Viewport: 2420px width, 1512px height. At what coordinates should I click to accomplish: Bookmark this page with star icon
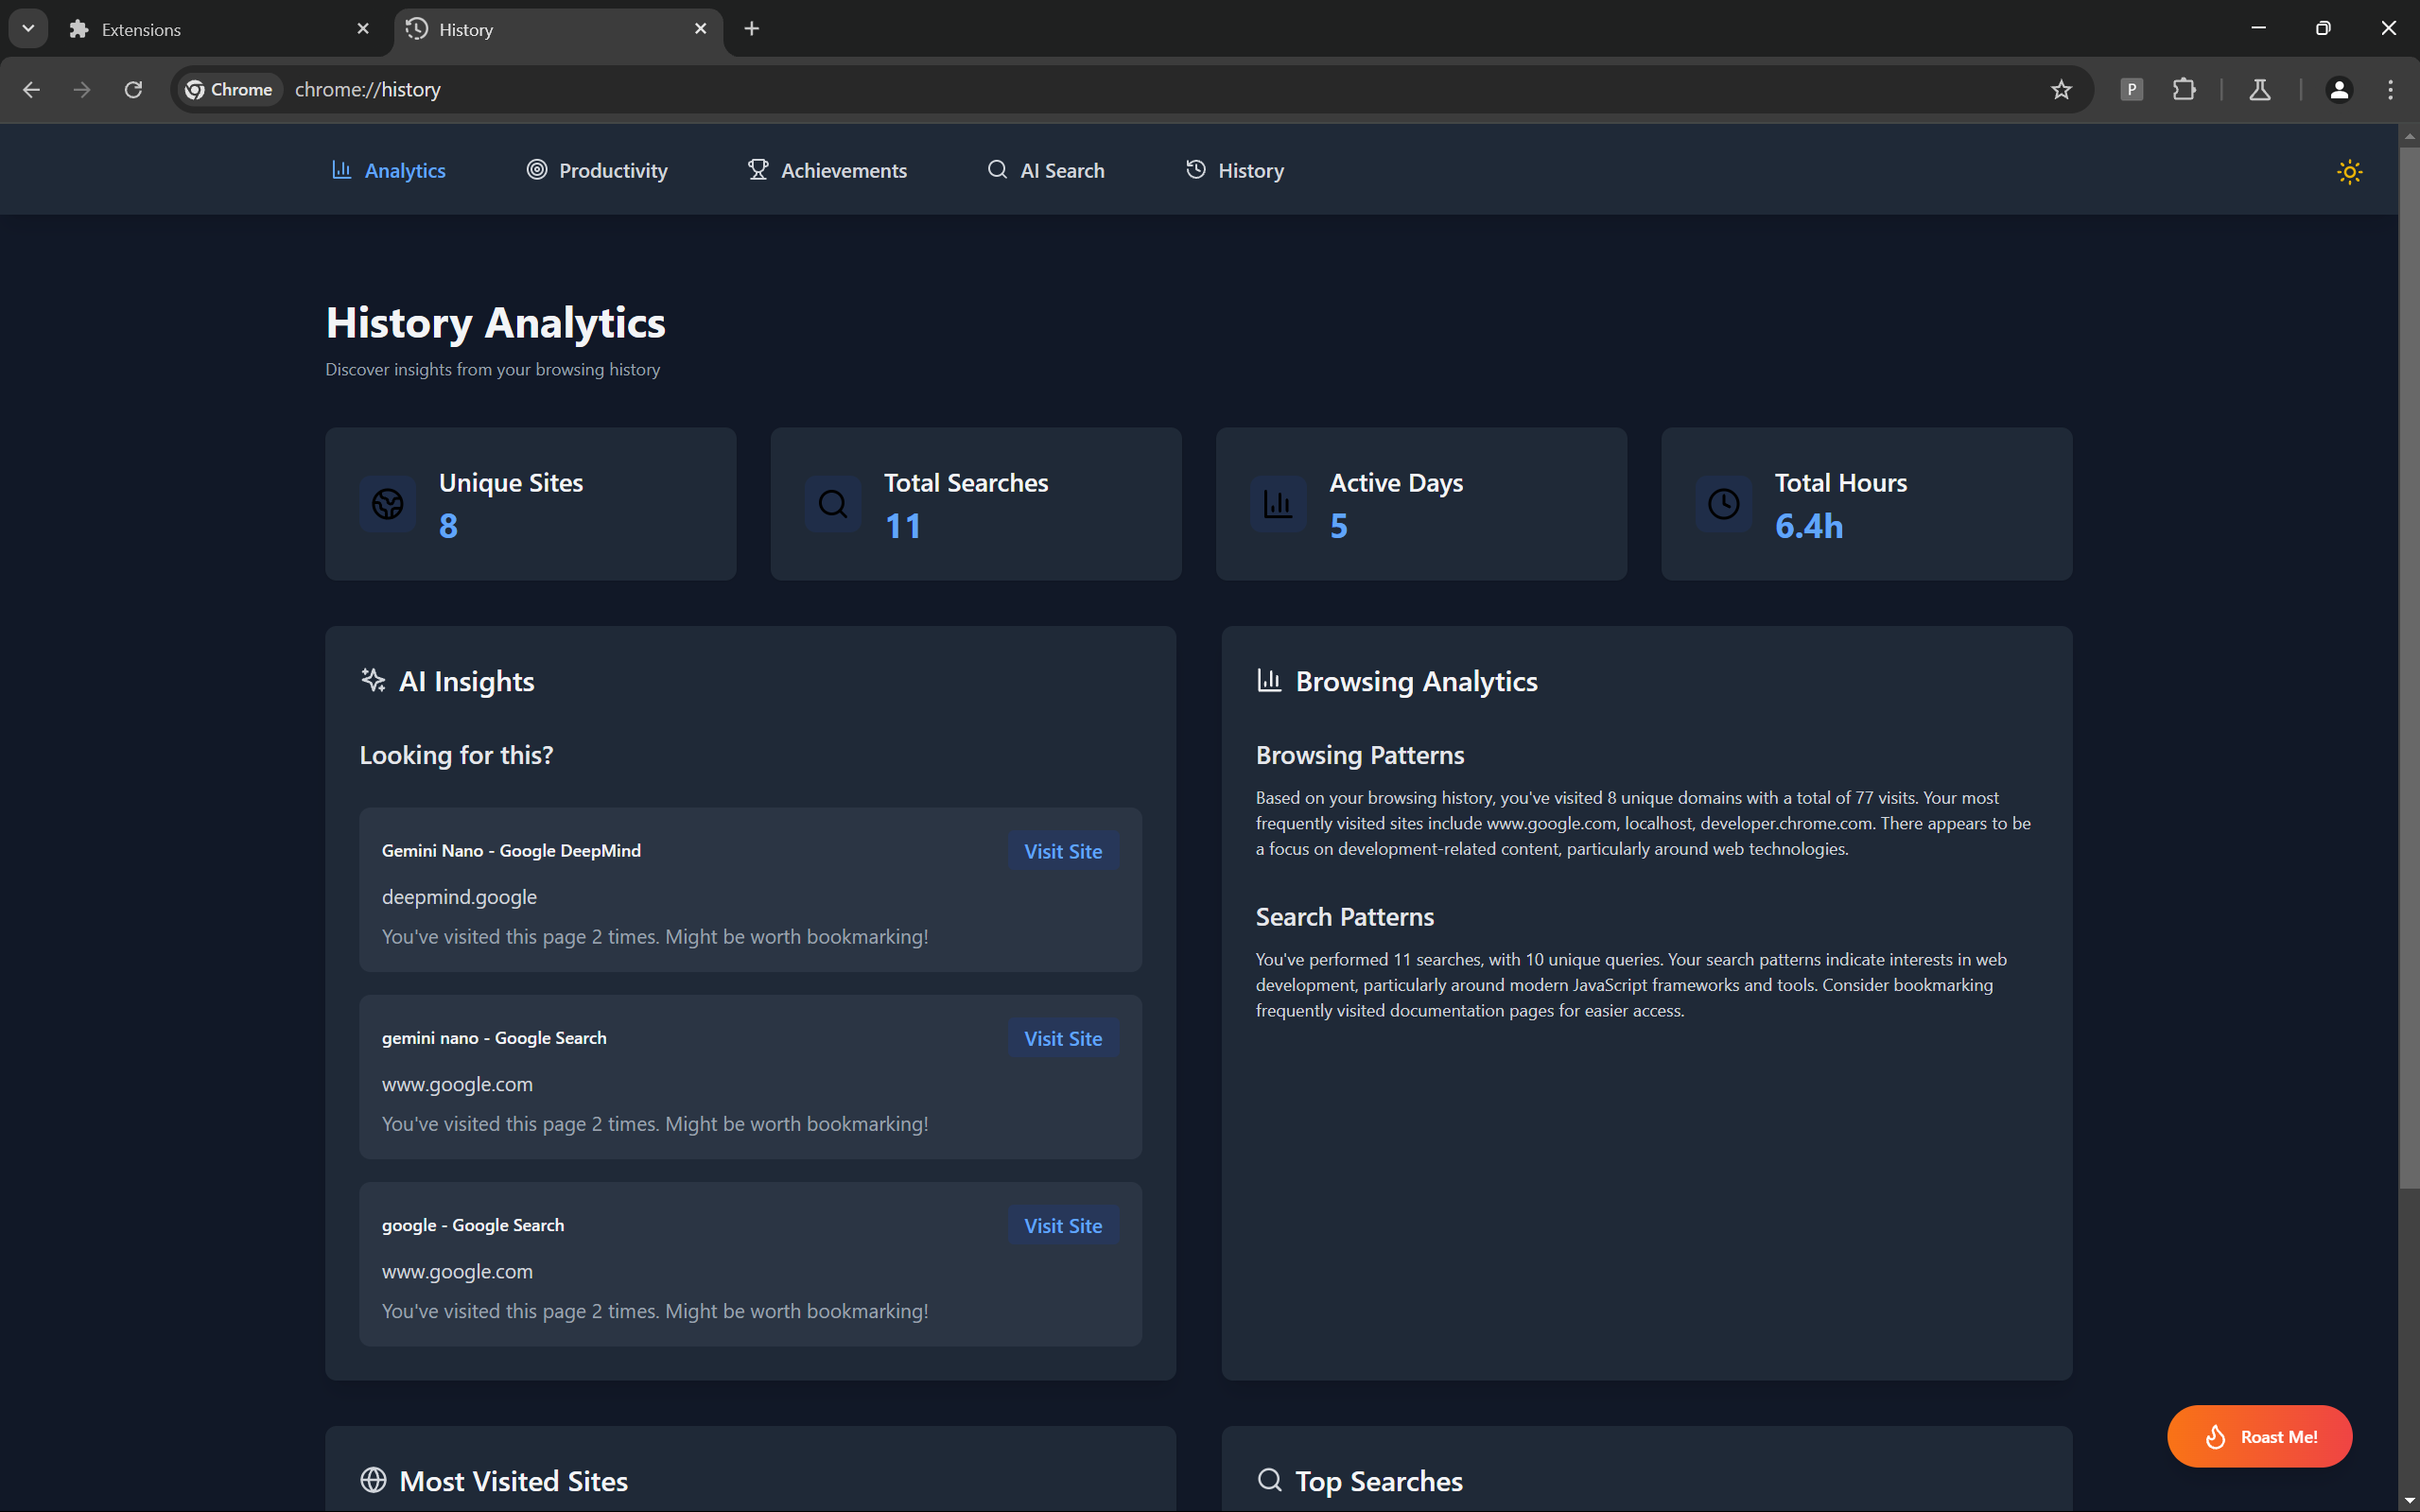coord(2061,90)
